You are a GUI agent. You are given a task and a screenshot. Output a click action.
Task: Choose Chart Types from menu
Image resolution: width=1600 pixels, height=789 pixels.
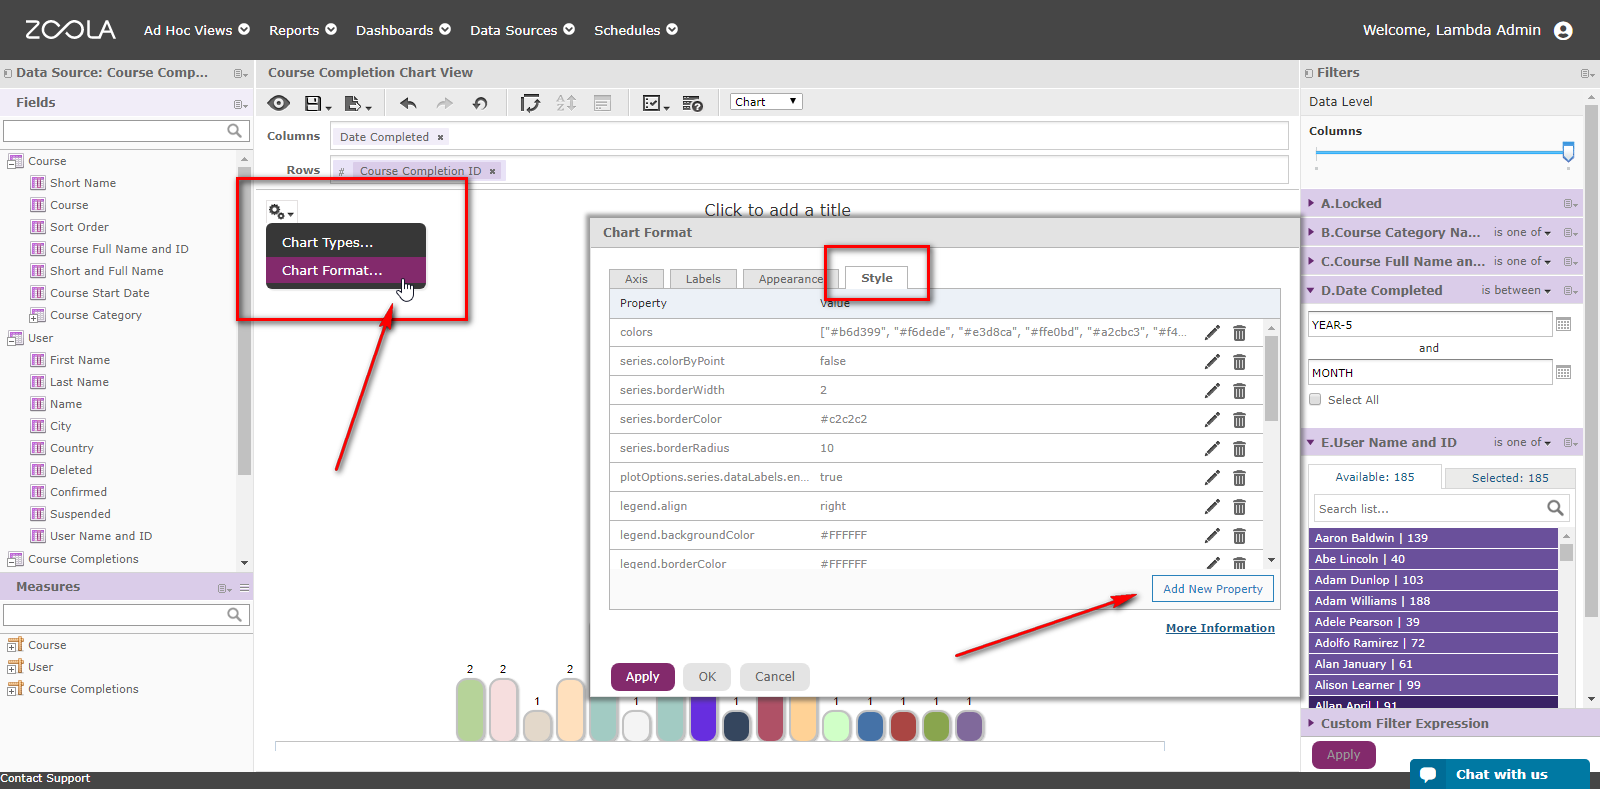[327, 242]
